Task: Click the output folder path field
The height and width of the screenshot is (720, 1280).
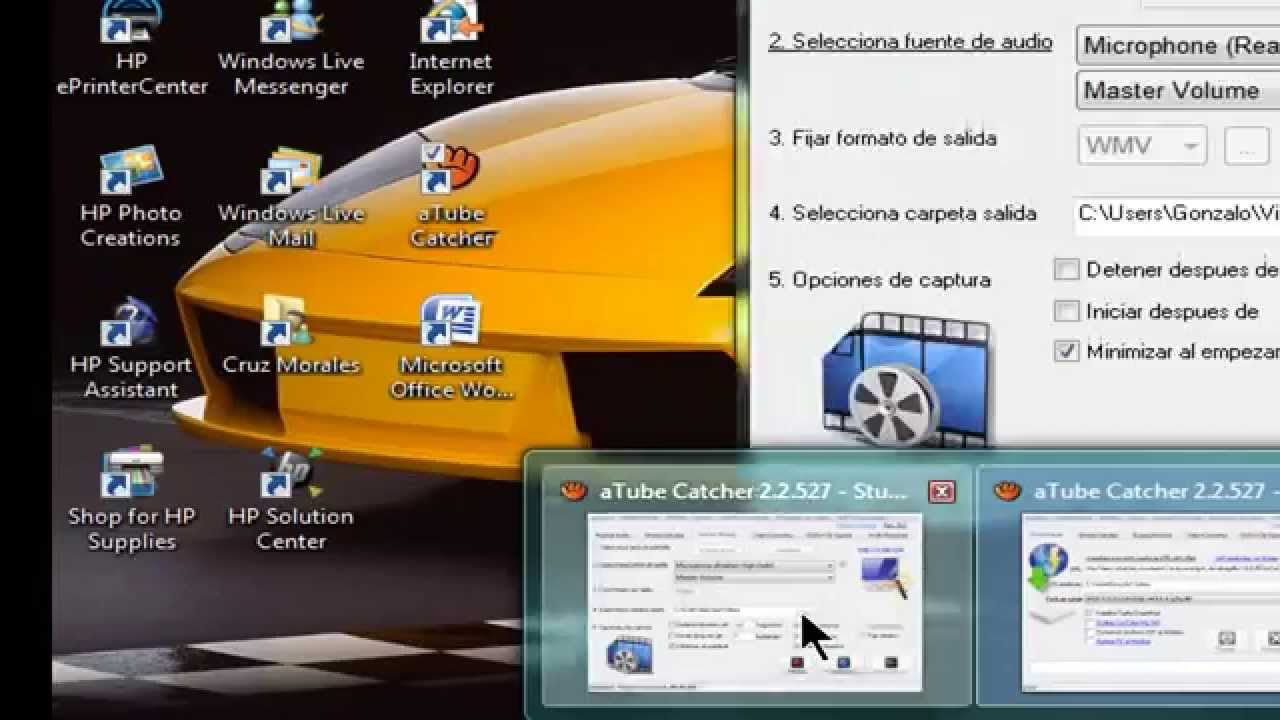Action: (1177, 214)
